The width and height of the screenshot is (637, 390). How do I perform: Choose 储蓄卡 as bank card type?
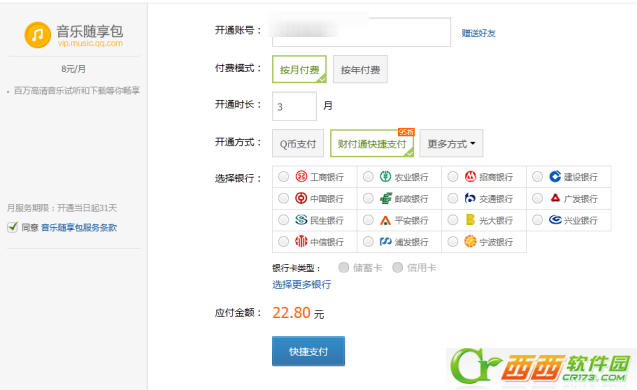click(344, 267)
